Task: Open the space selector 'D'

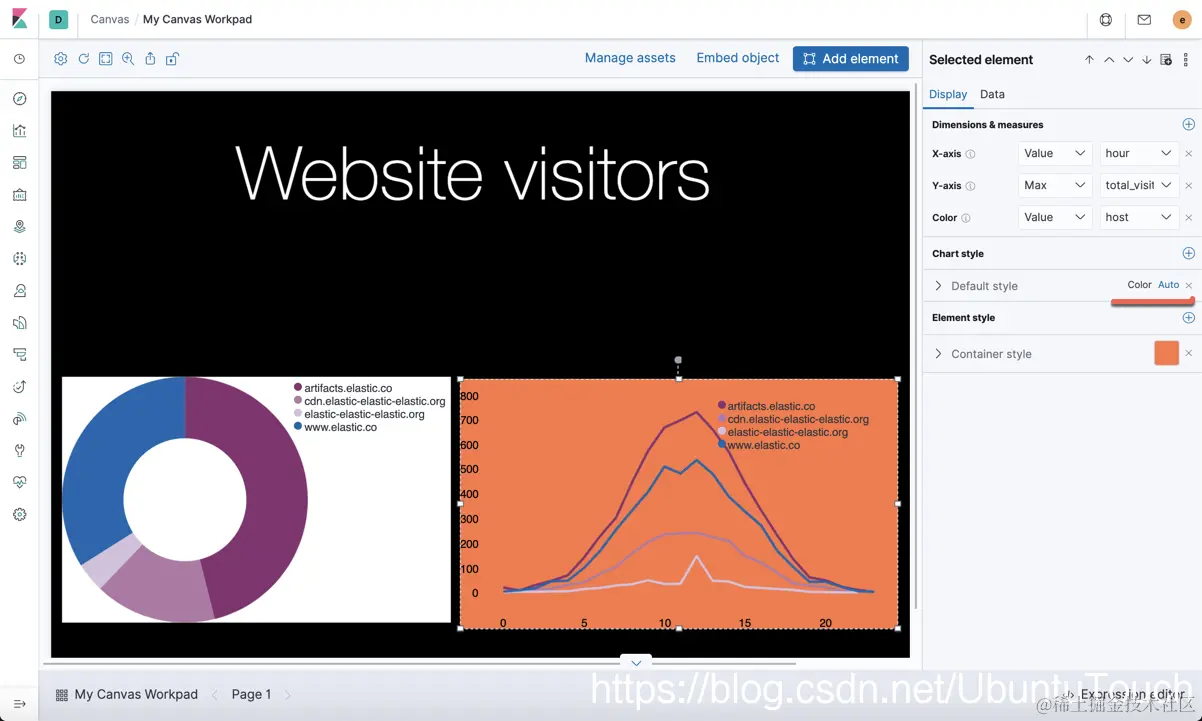Action: coord(59,19)
